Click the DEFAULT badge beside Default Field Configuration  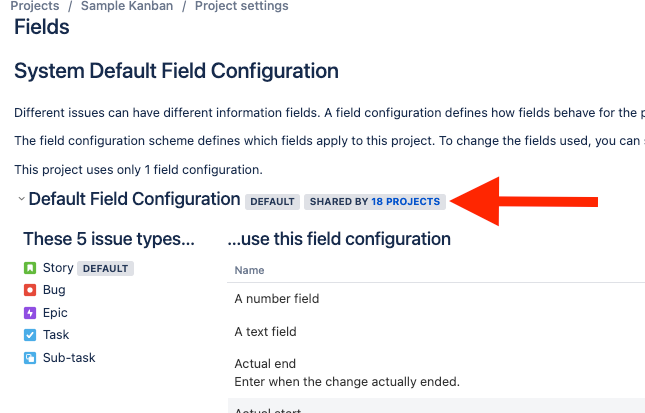272,202
